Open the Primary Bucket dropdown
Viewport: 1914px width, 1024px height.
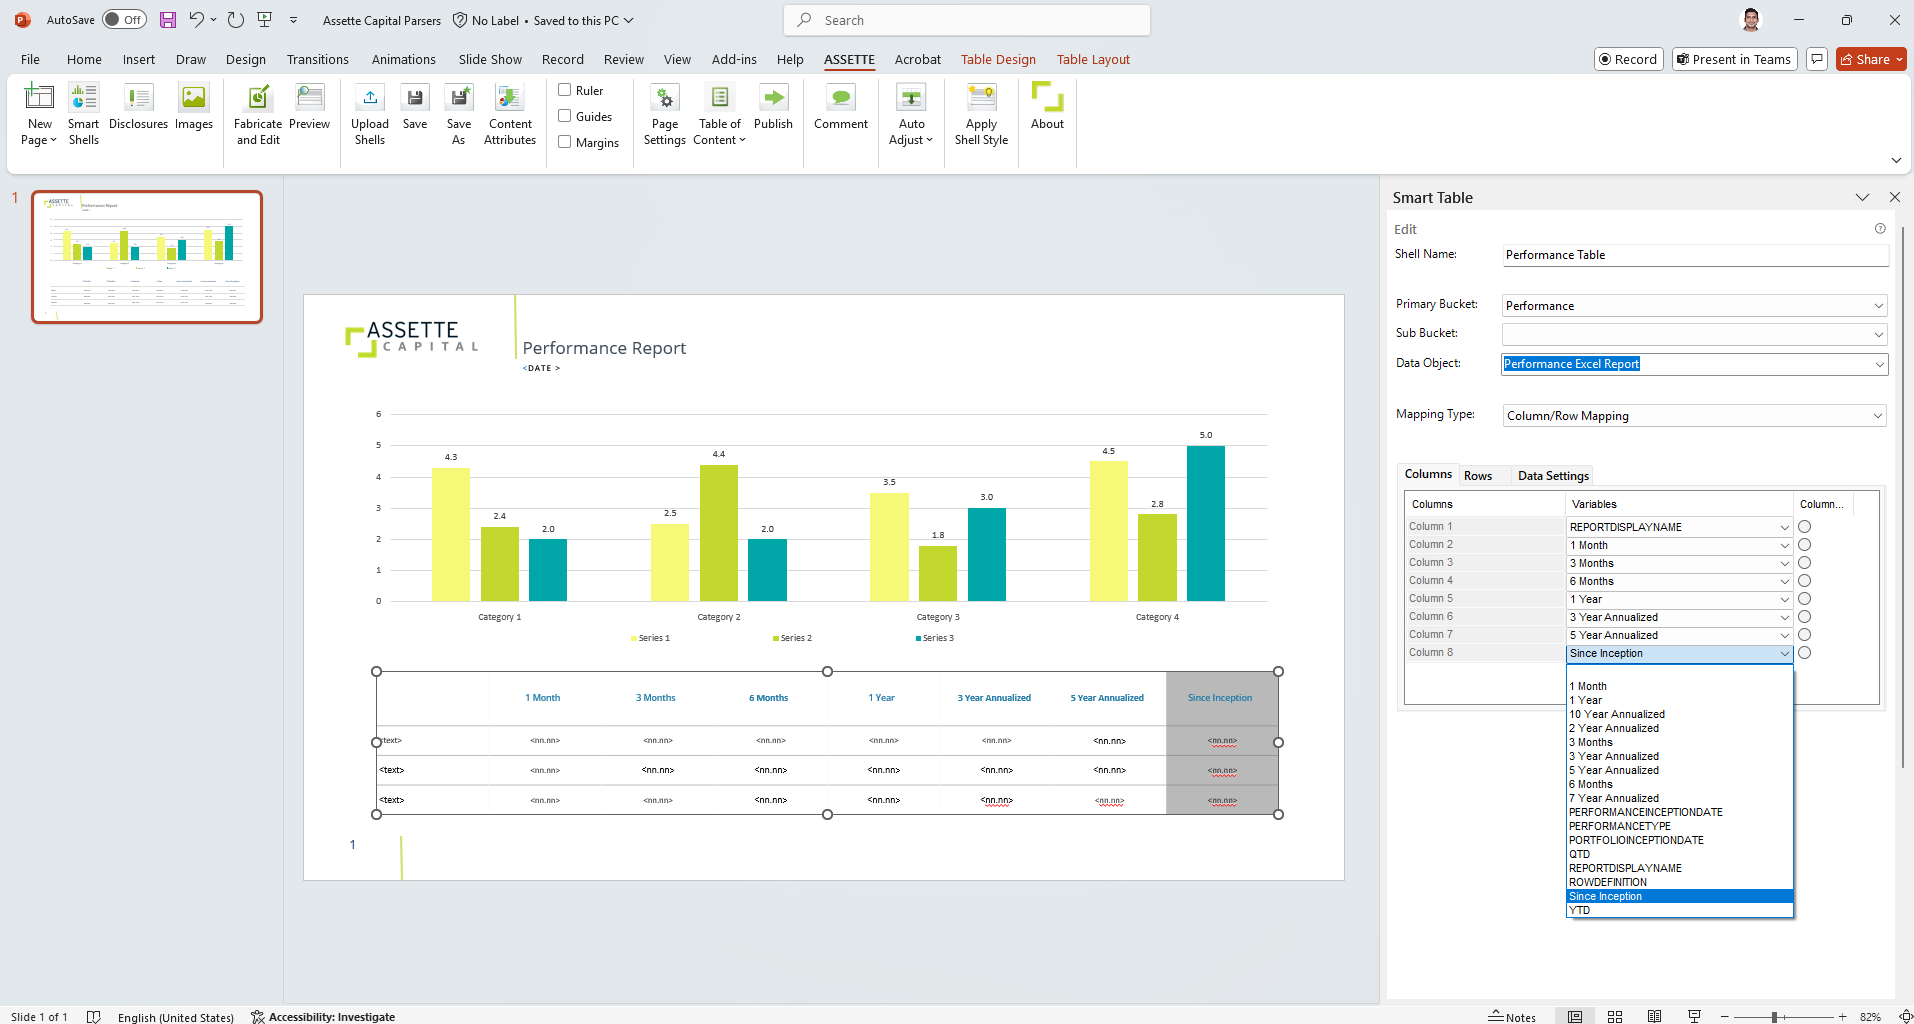click(x=1879, y=306)
